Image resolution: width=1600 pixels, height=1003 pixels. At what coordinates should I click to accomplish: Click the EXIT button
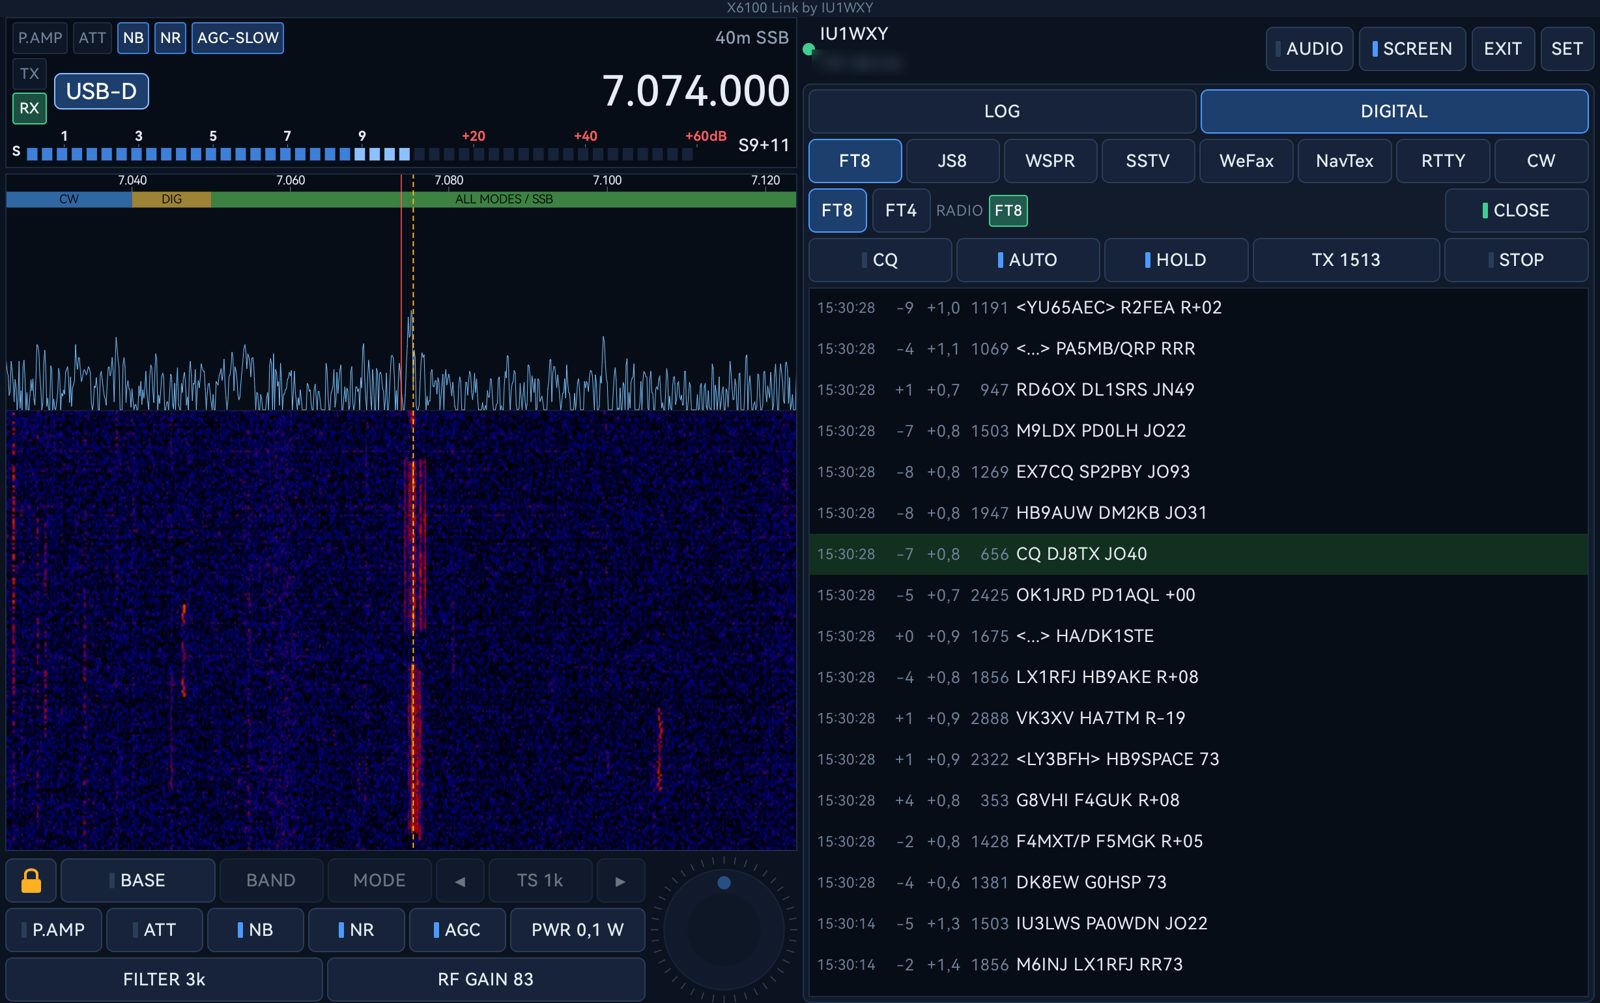1503,48
